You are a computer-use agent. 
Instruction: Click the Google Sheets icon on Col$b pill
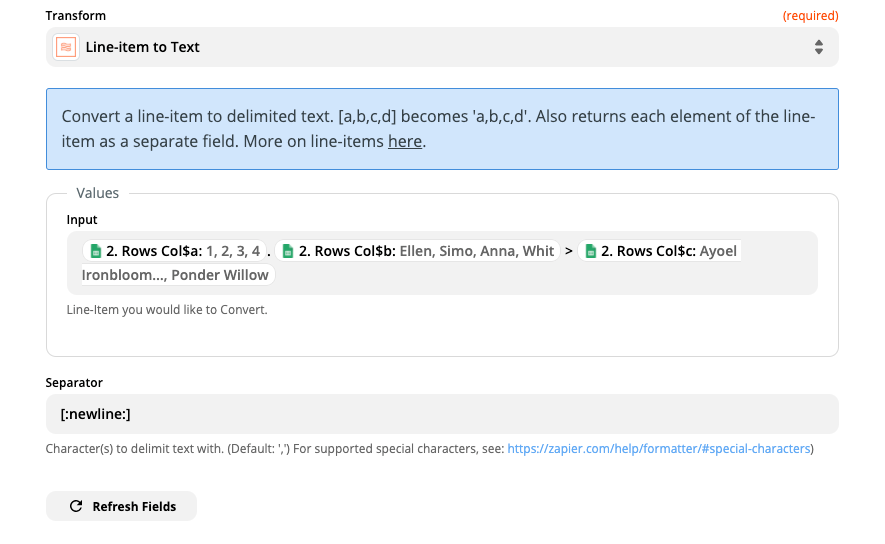coord(288,251)
